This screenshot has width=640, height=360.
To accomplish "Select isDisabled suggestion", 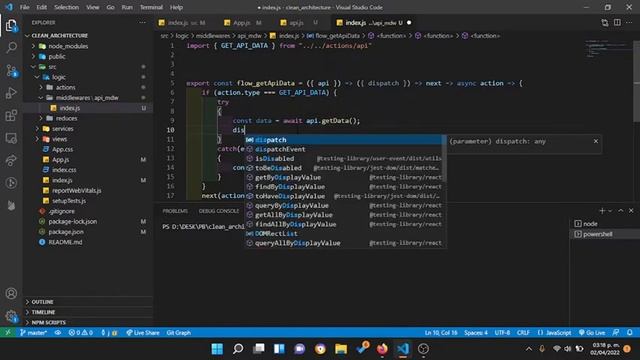I will click(x=343, y=158).
